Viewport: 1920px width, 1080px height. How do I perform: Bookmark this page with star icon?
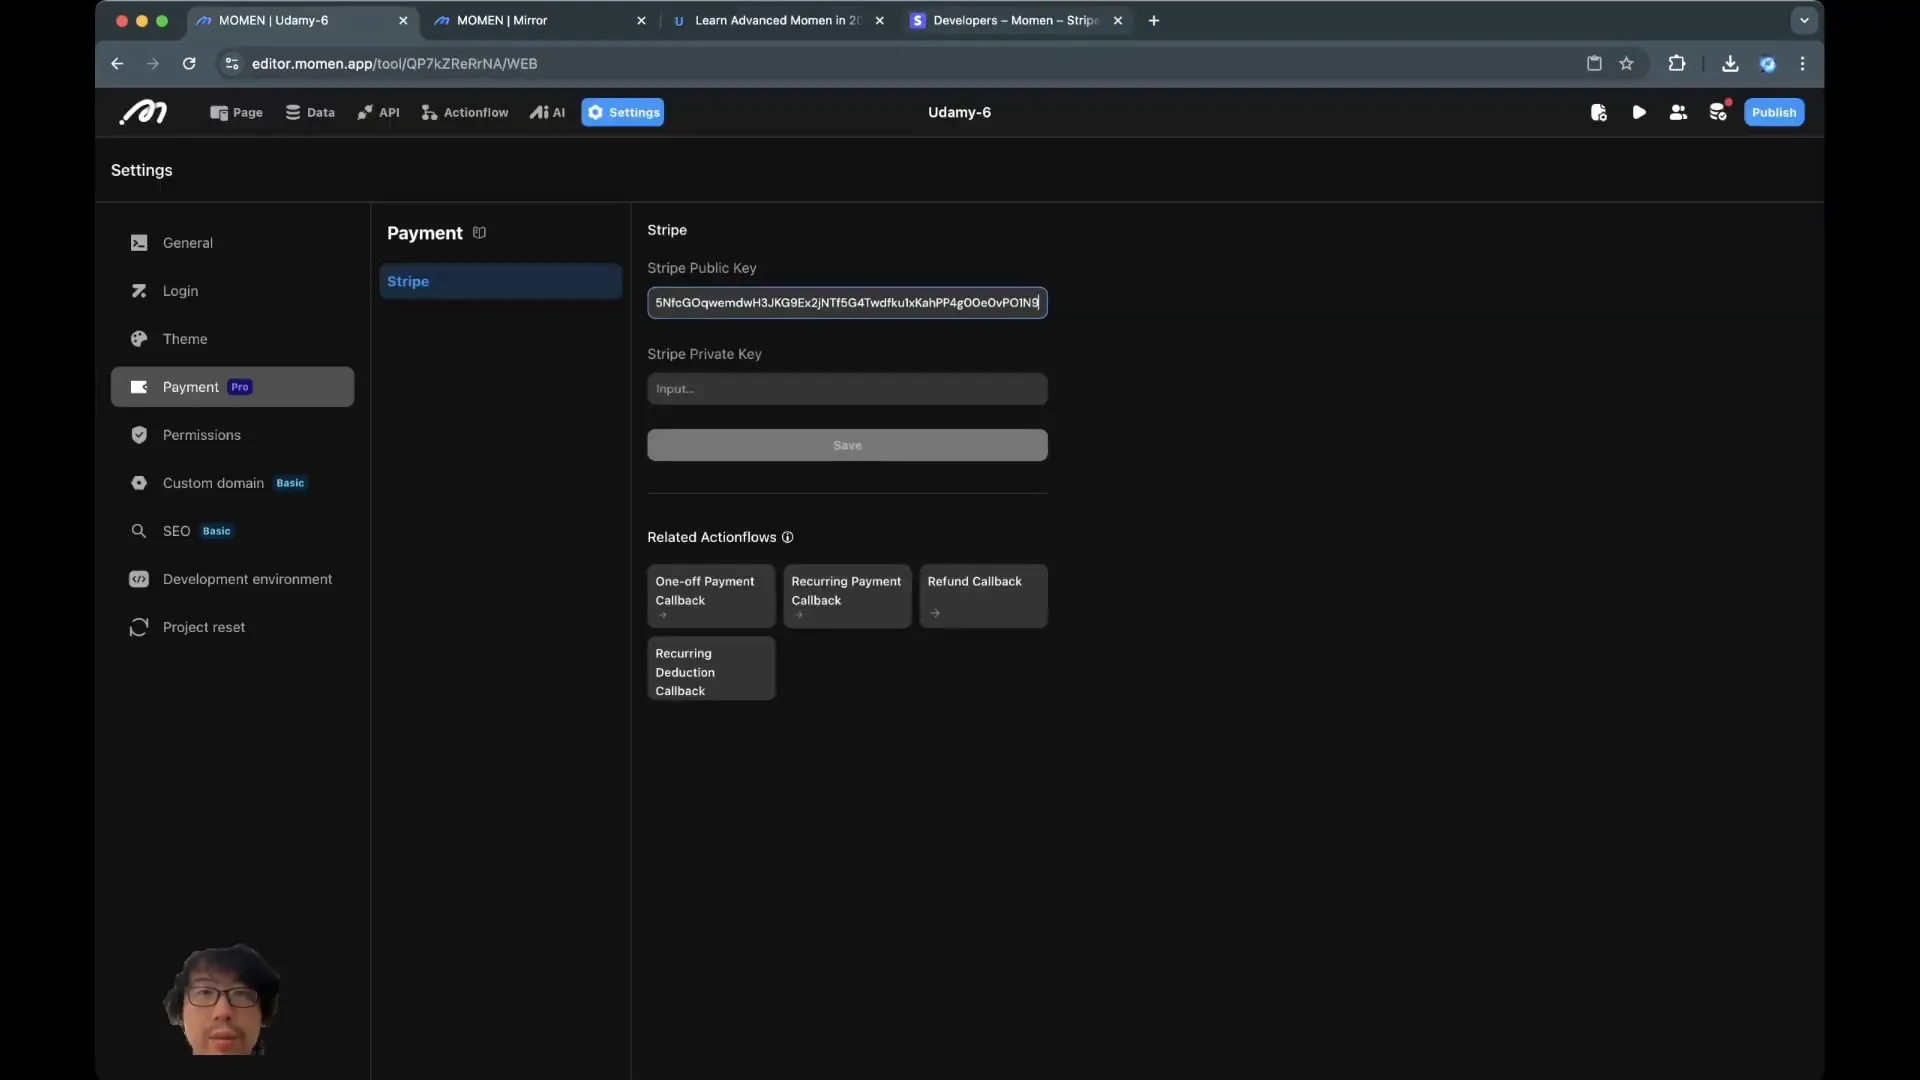[1627, 63]
